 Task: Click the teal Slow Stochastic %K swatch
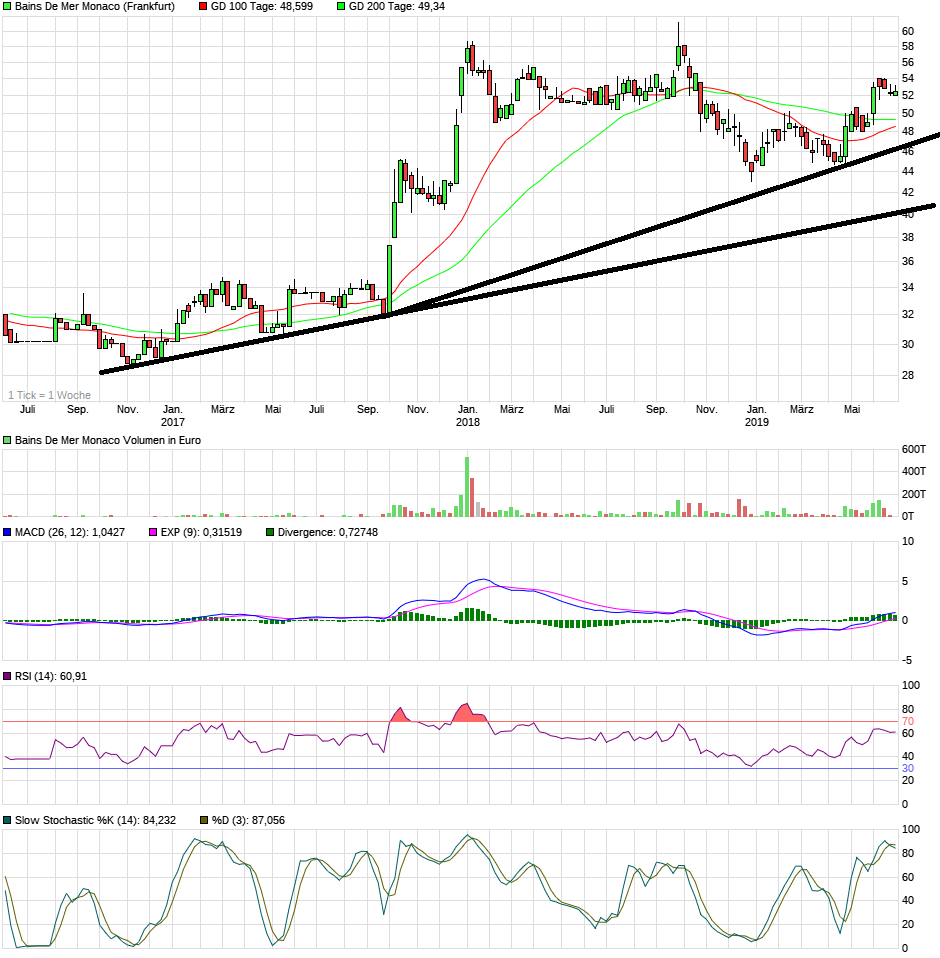(7, 821)
